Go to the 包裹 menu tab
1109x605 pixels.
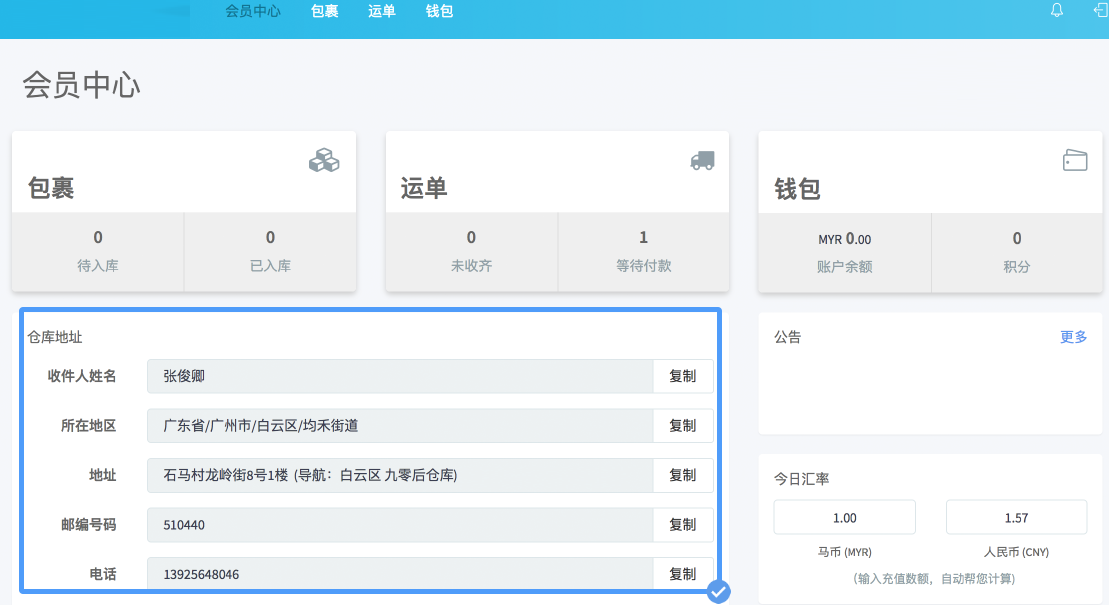point(324,12)
